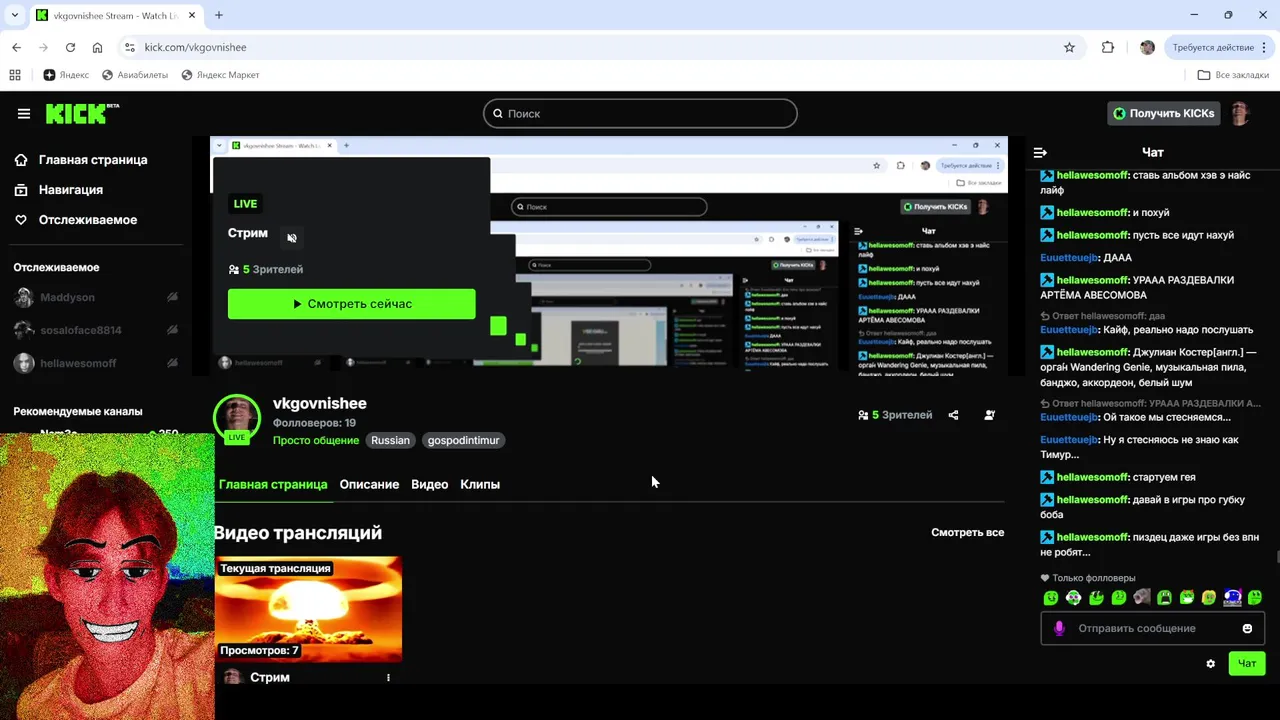
Task: Open Все закладки folder
Action: (x=1234, y=75)
